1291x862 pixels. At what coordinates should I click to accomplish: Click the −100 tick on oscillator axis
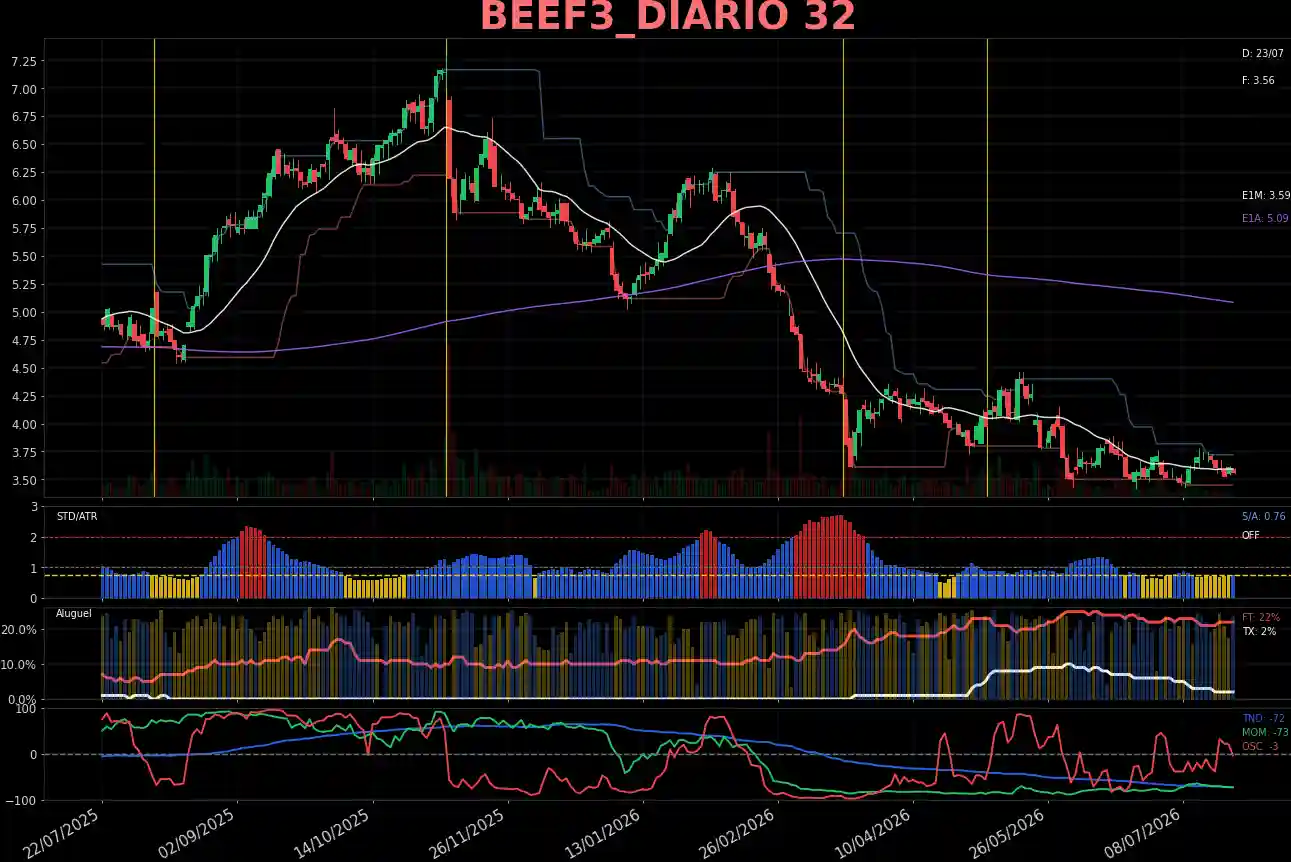tap(23, 801)
